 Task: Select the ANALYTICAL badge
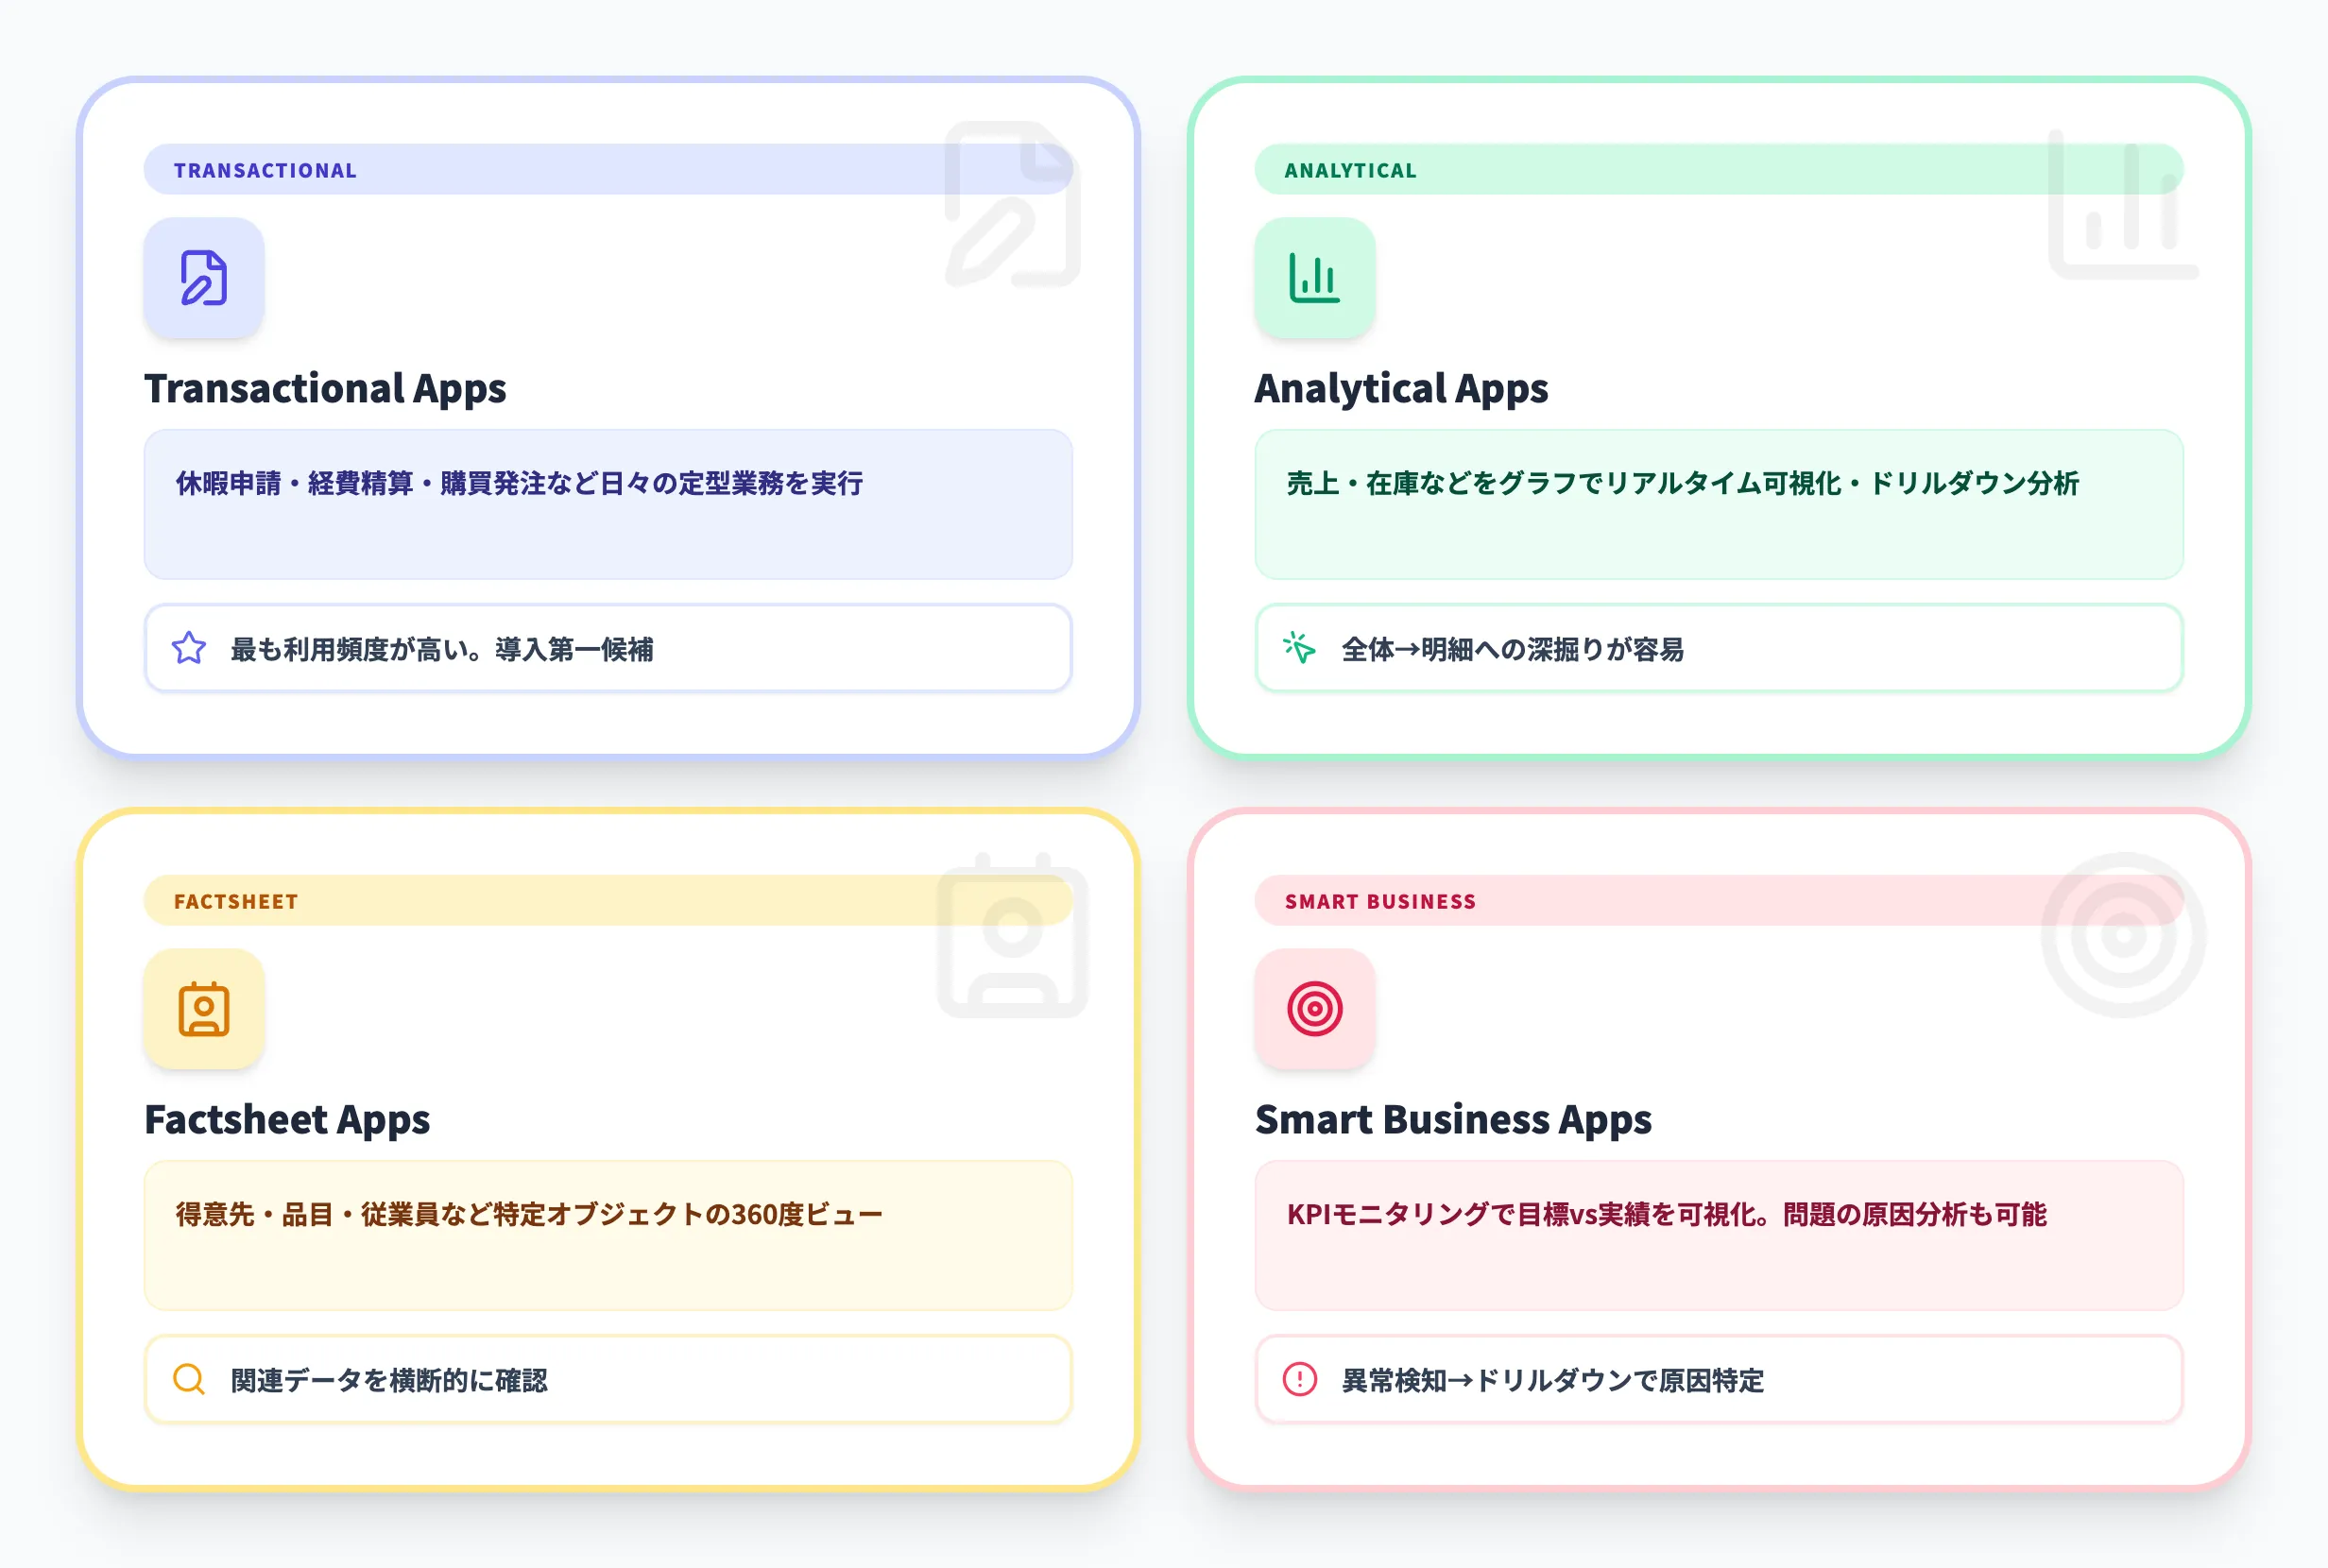tap(1350, 169)
